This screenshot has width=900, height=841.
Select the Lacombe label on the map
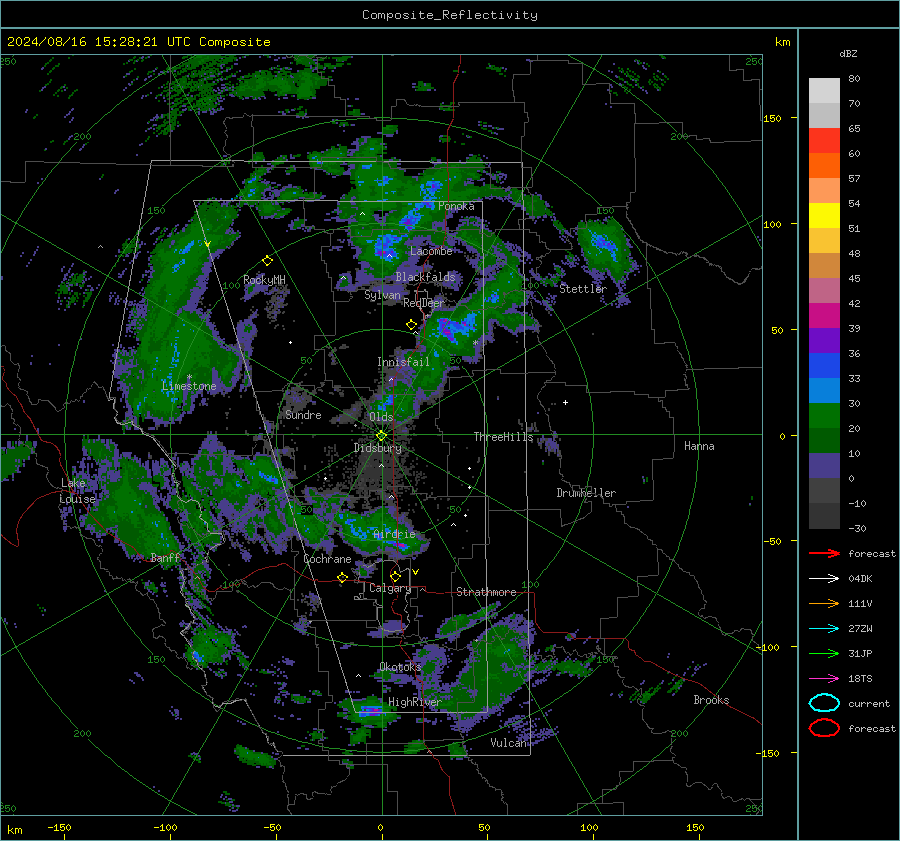(x=430, y=251)
